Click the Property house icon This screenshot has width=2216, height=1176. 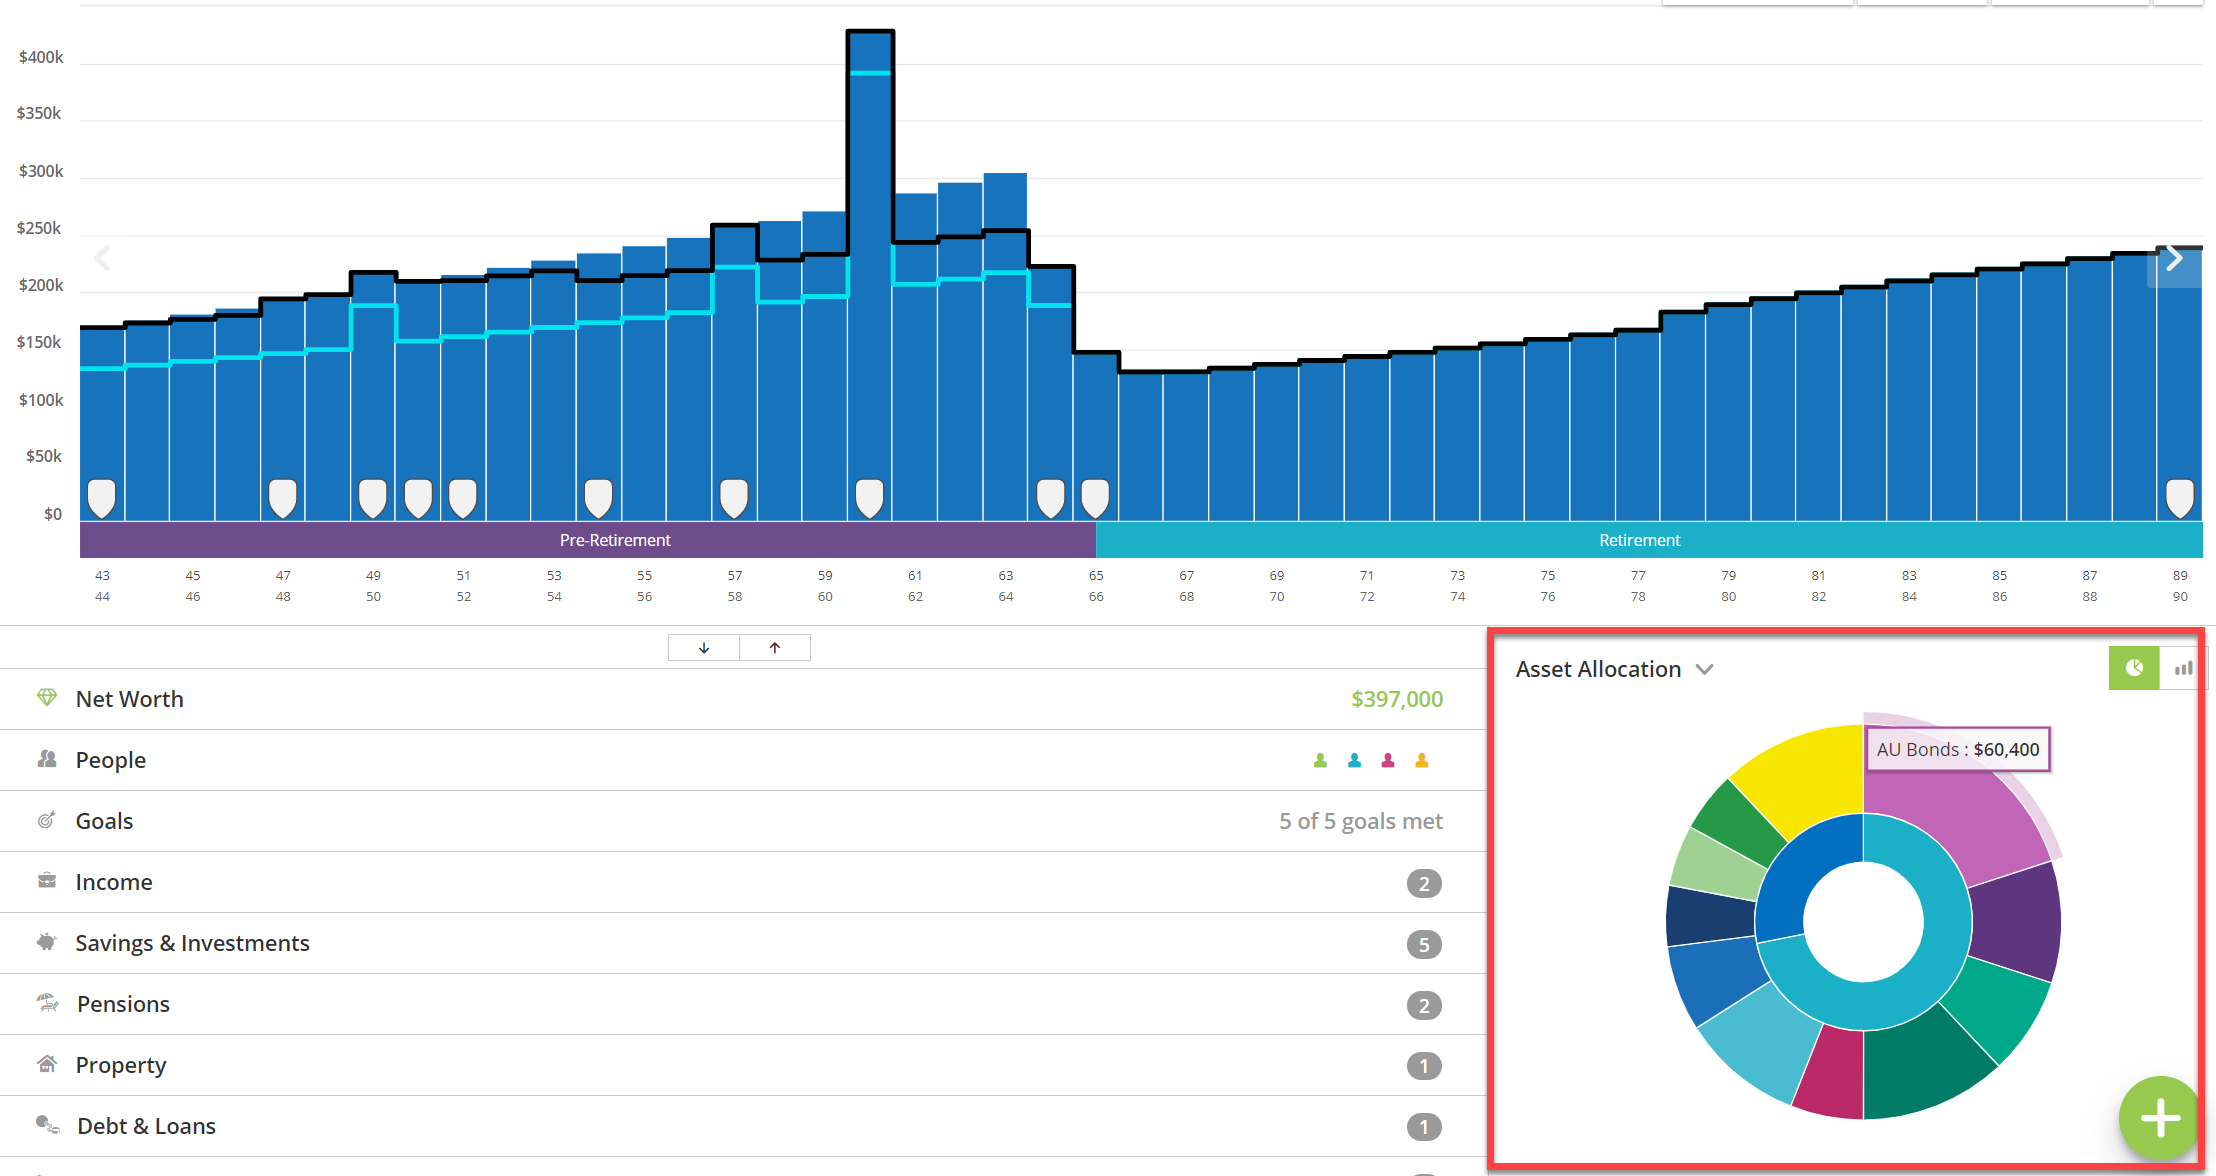click(47, 1064)
